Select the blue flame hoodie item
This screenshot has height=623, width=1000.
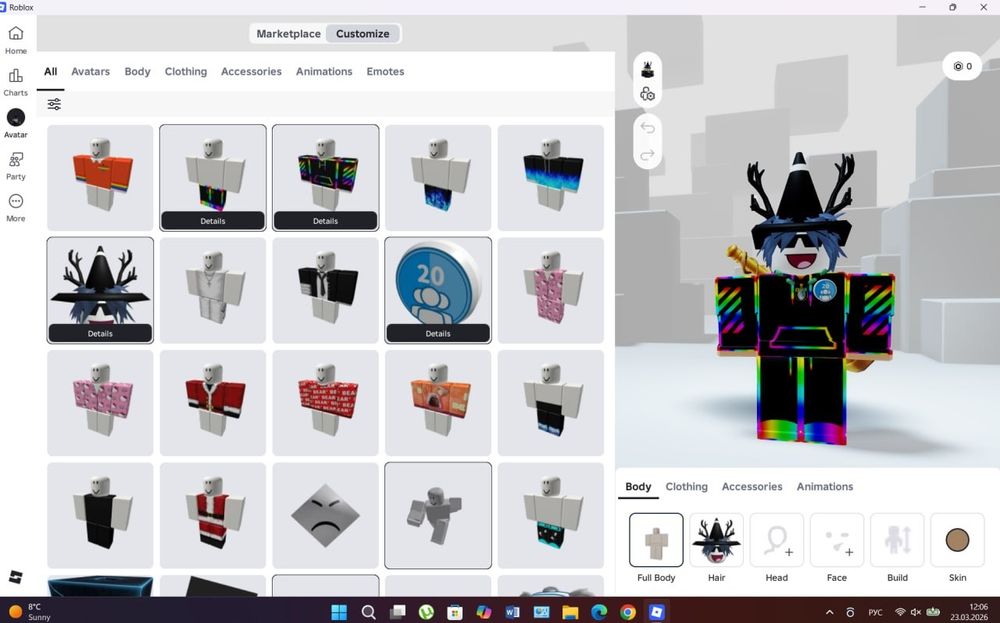click(x=550, y=177)
